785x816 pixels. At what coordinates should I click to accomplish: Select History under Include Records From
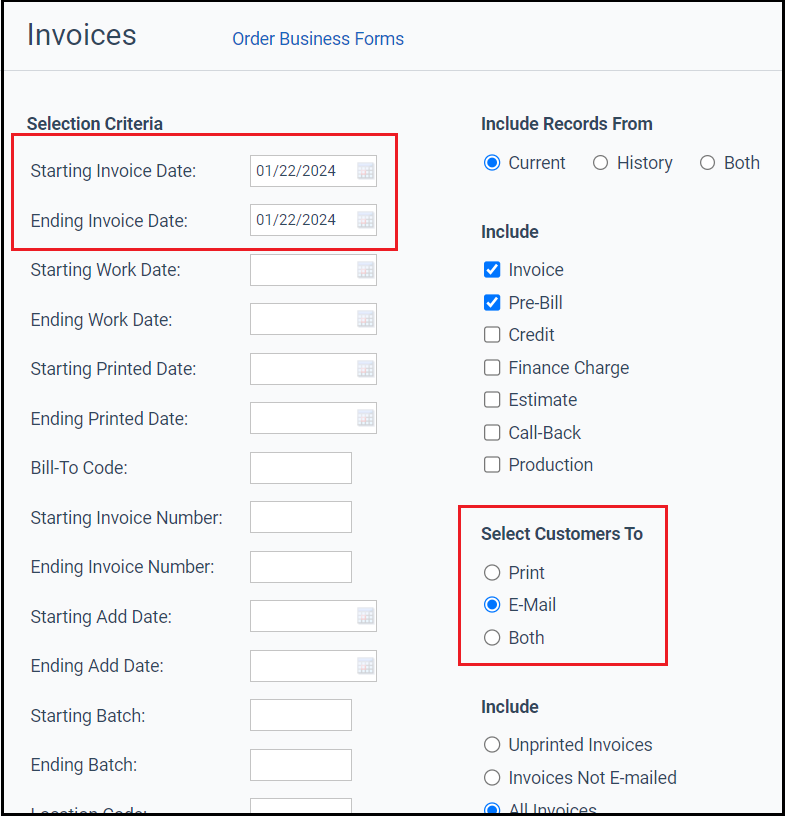pyautogui.click(x=600, y=162)
